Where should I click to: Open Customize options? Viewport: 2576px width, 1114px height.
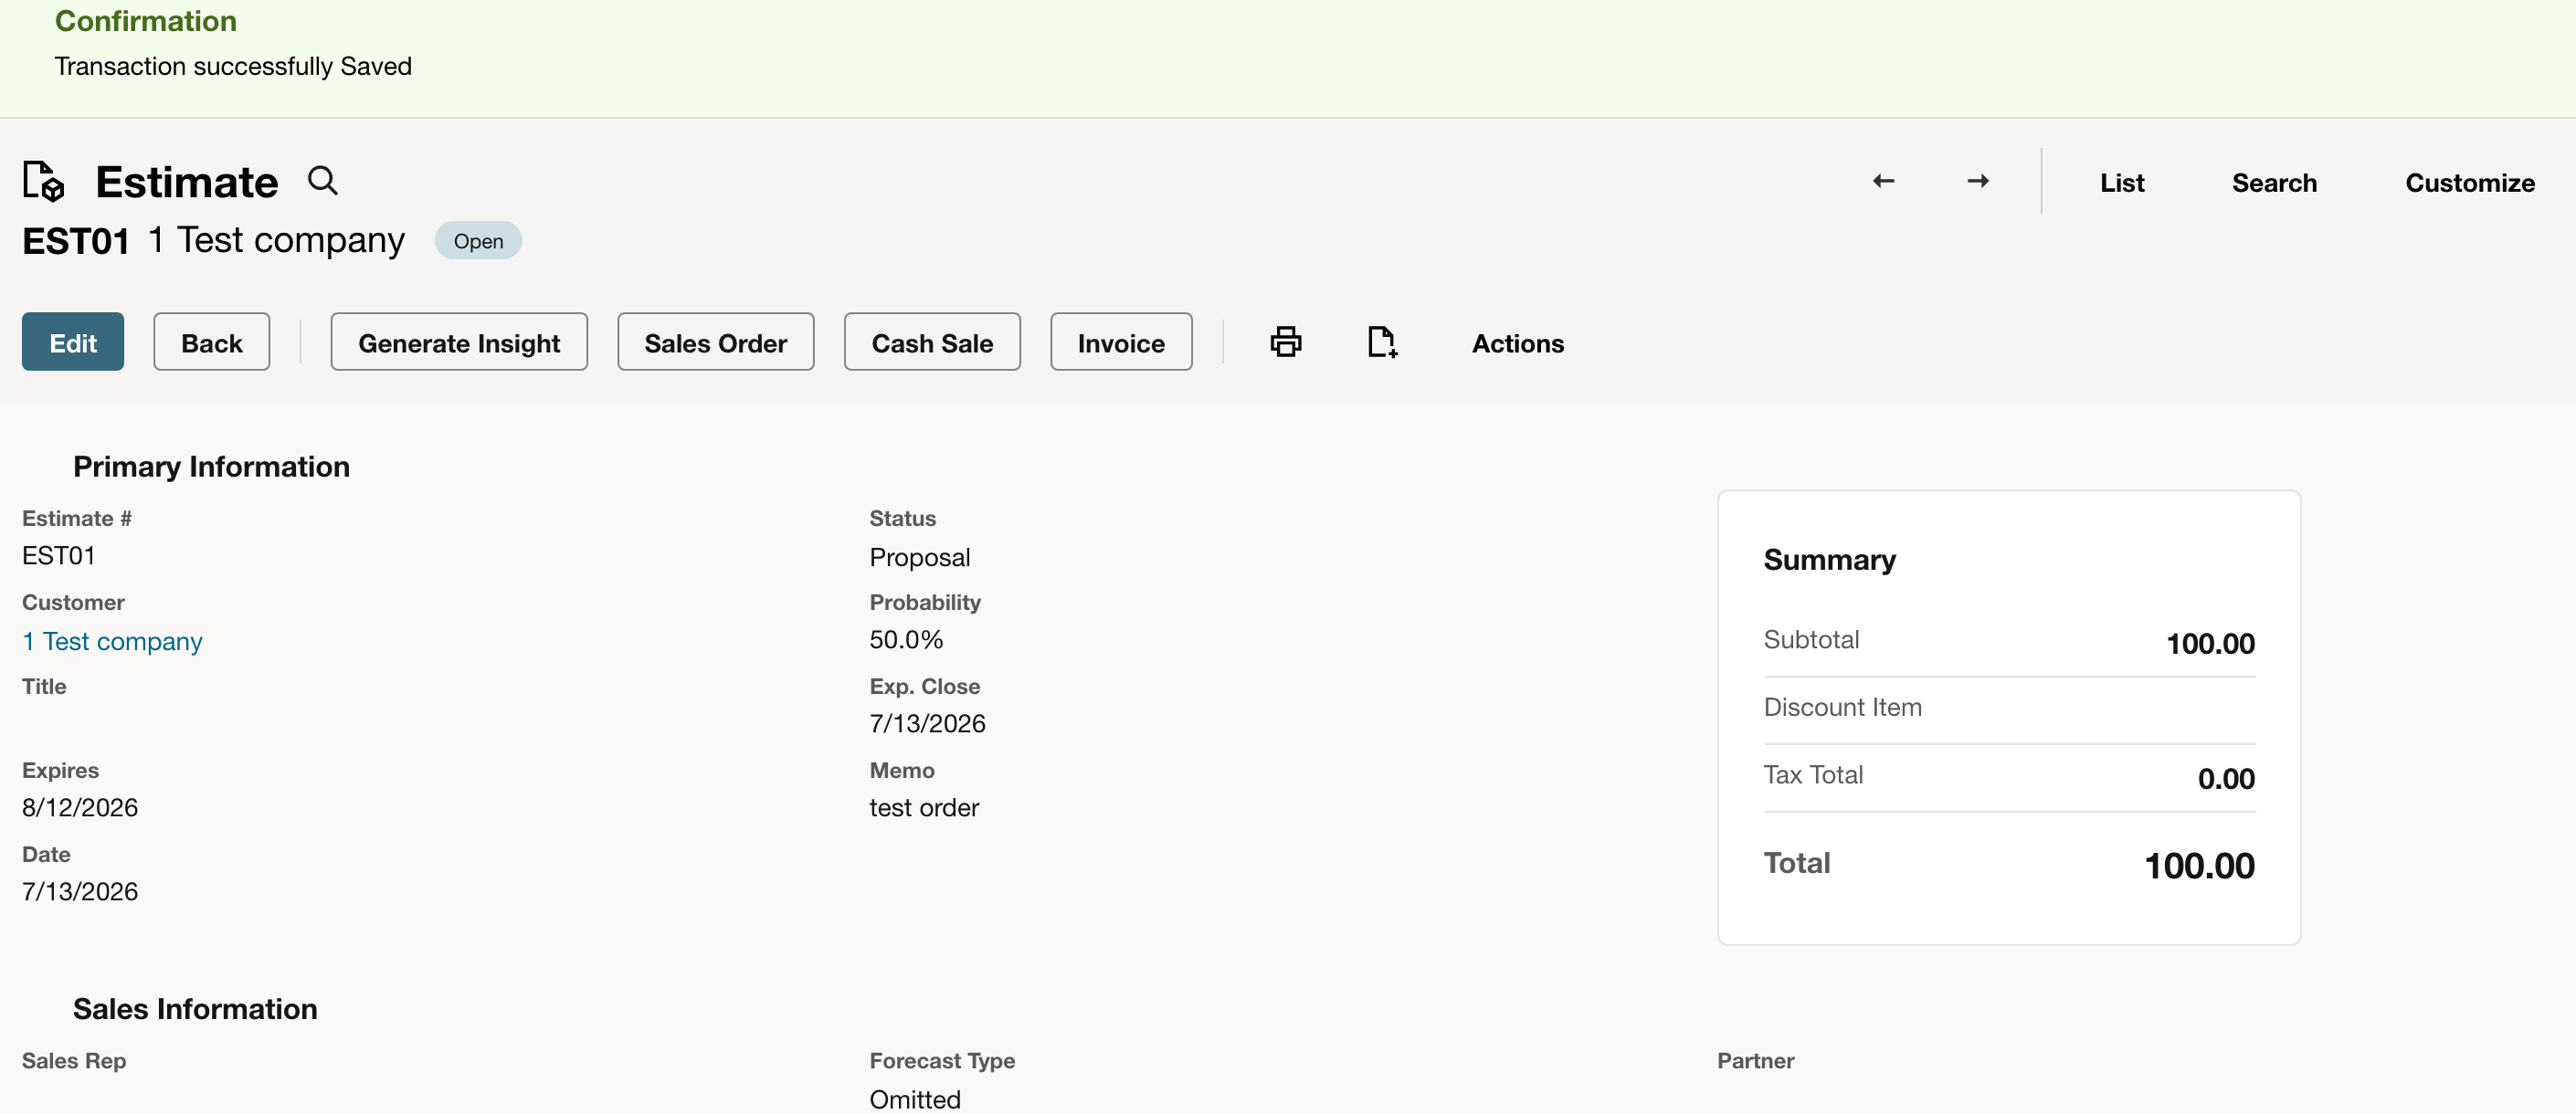pos(2469,183)
